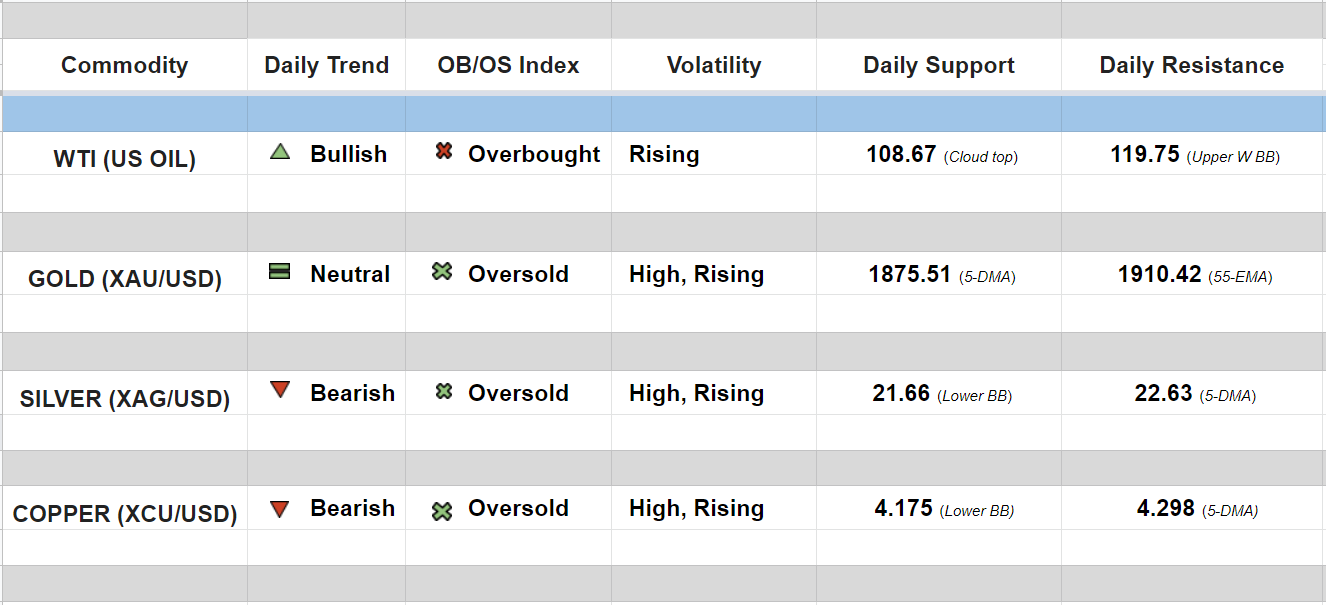Select the Daily Trend header cell

tap(326, 66)
